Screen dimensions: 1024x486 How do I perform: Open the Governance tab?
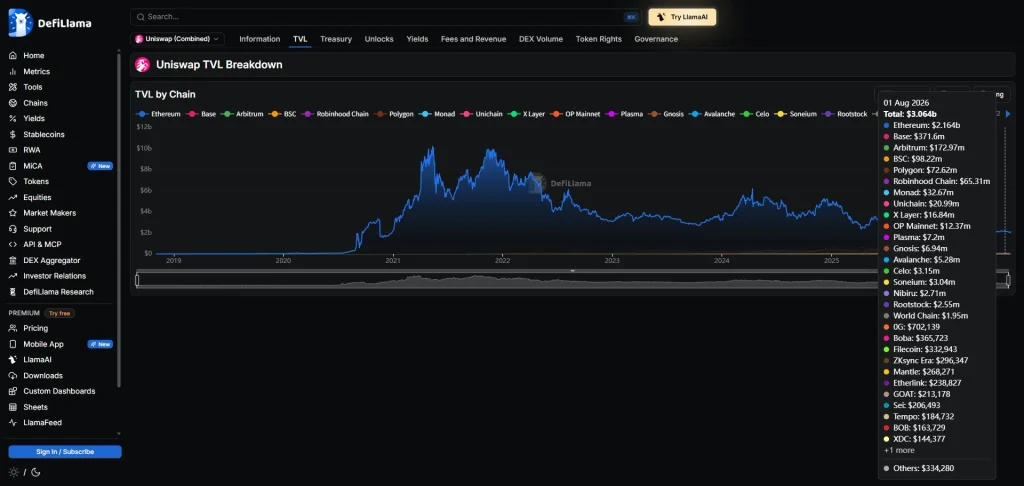(656, 39)
